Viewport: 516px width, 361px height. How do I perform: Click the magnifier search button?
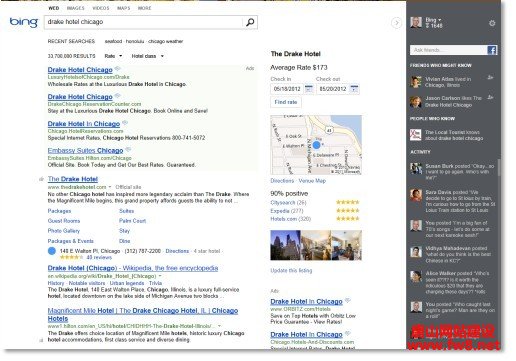tap(250, 22)
